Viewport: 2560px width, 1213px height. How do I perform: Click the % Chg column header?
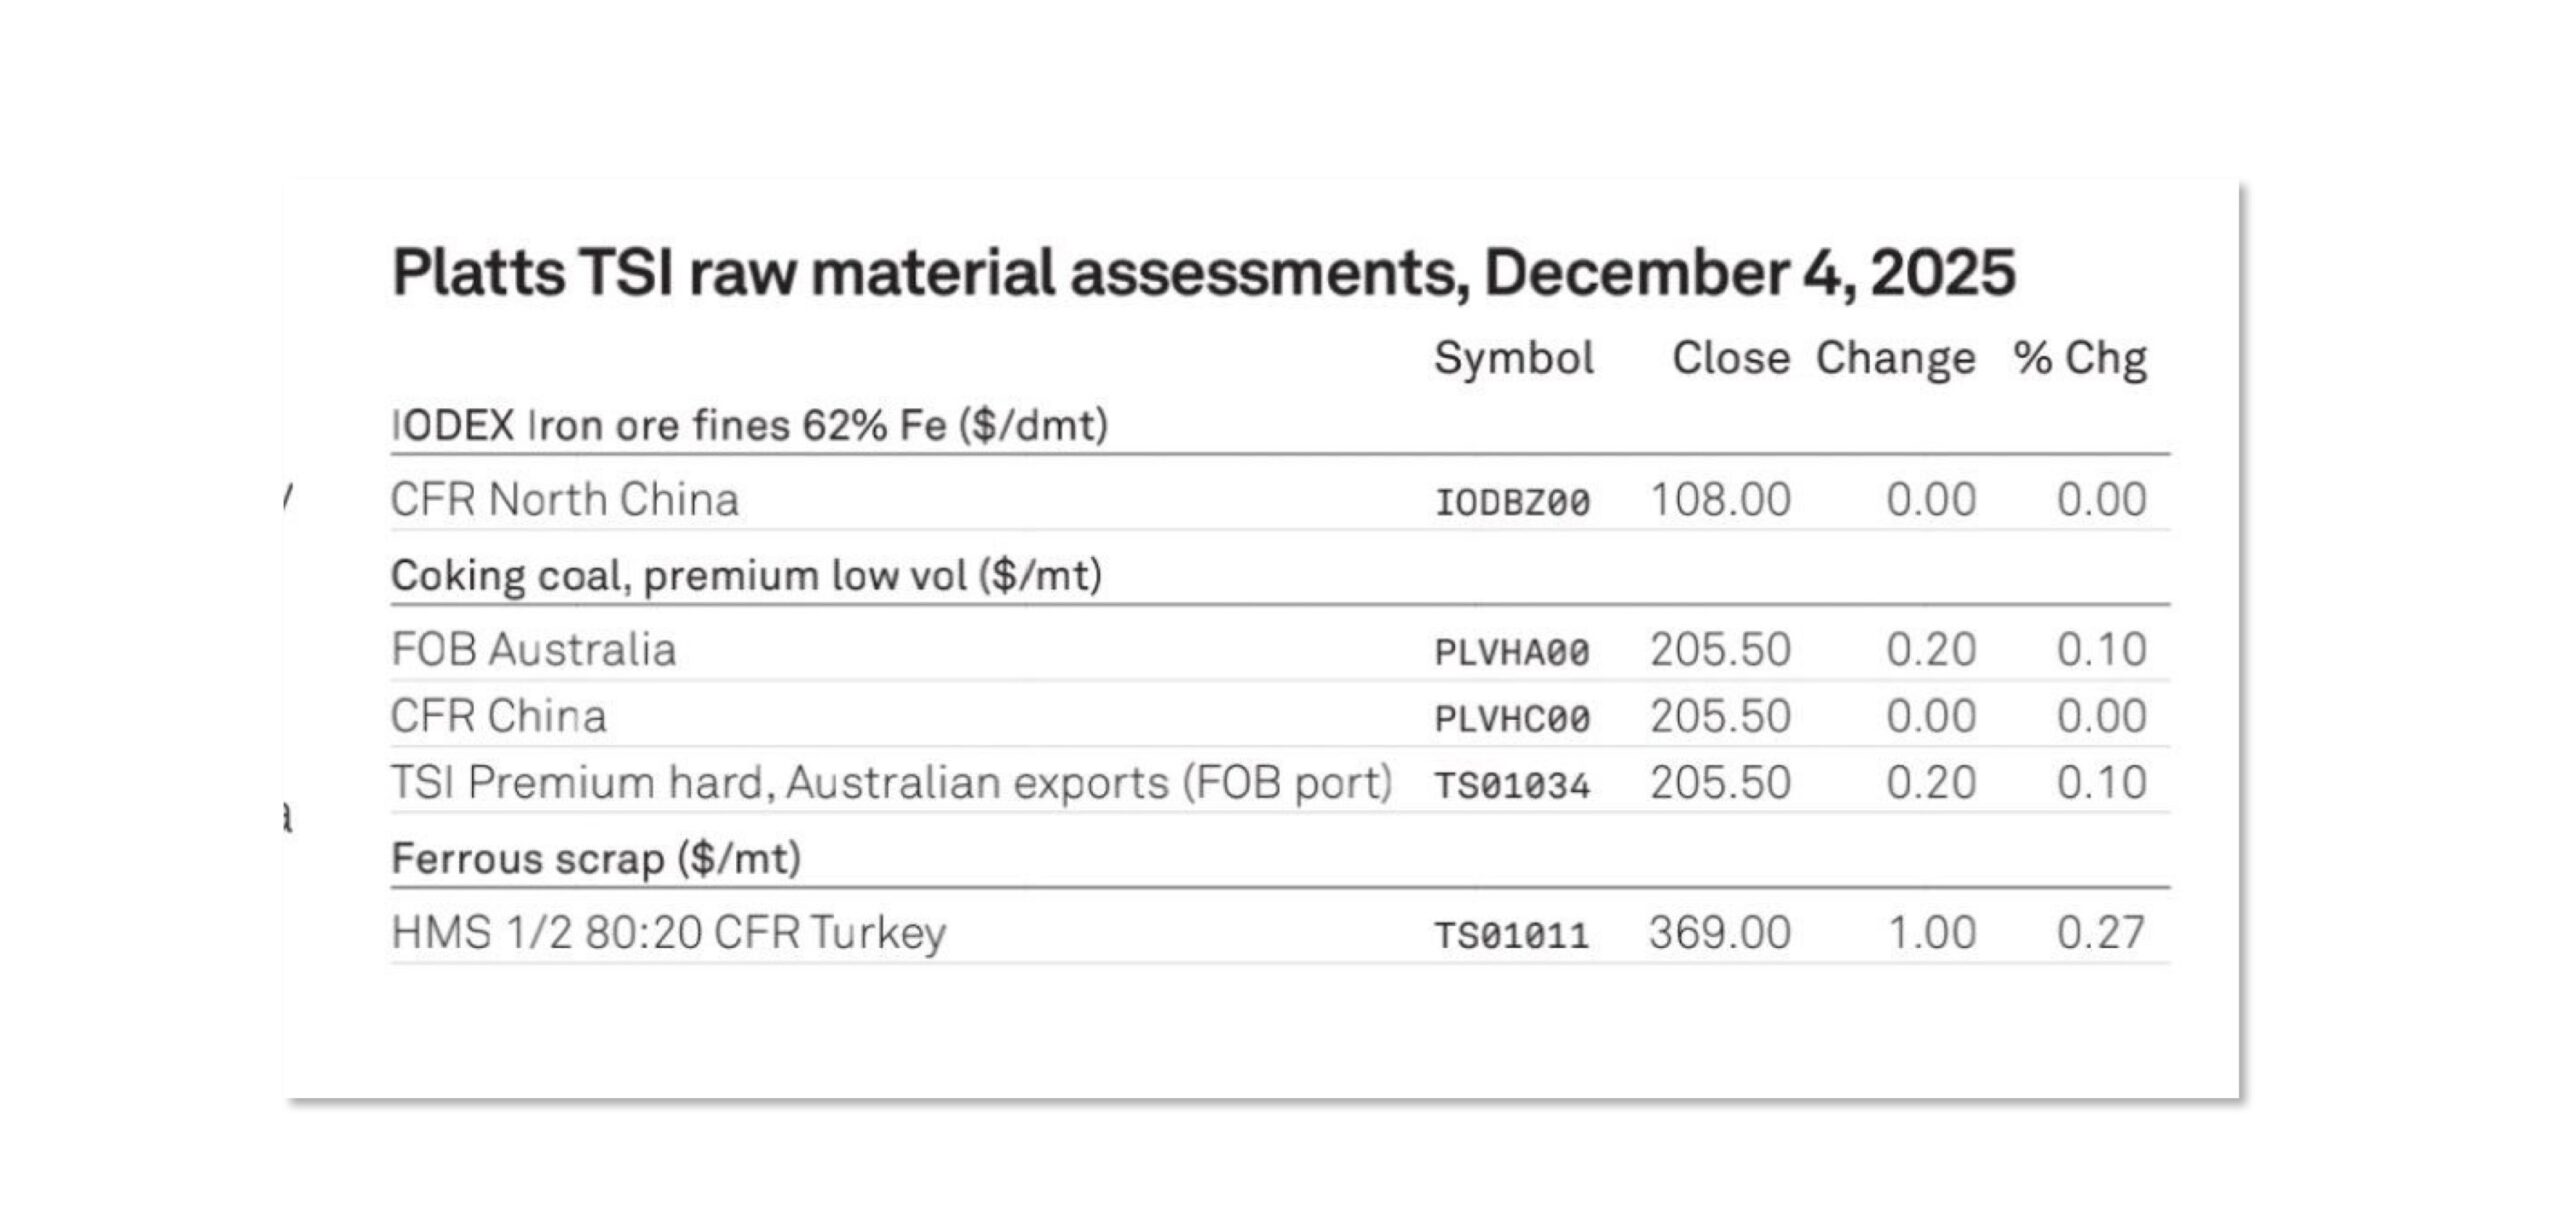[x=2080, y=358]
